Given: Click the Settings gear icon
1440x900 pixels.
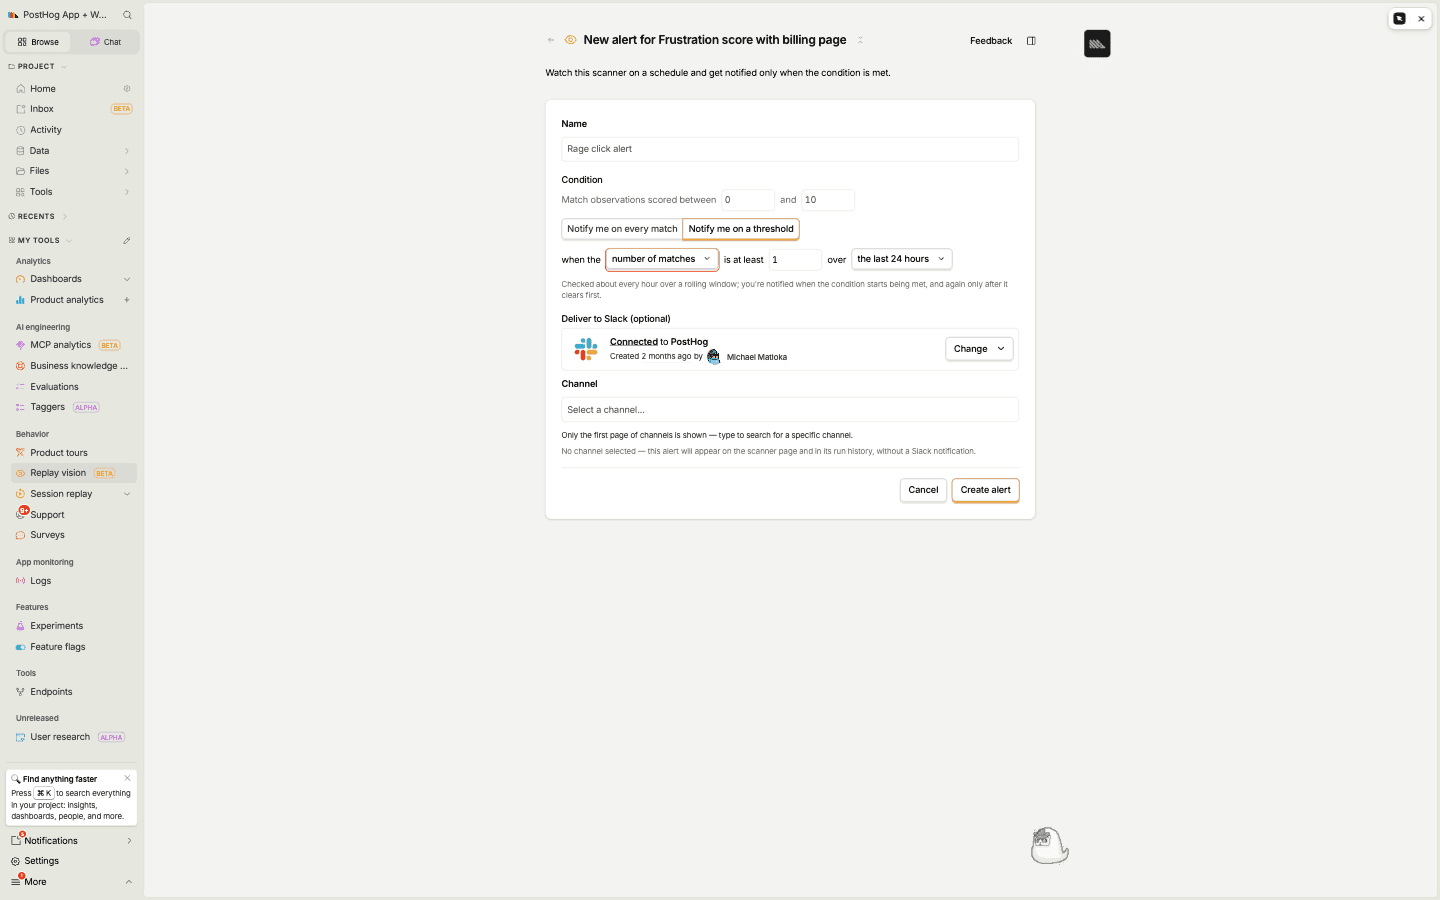Looking at the screenshot, I should (15, 861).
